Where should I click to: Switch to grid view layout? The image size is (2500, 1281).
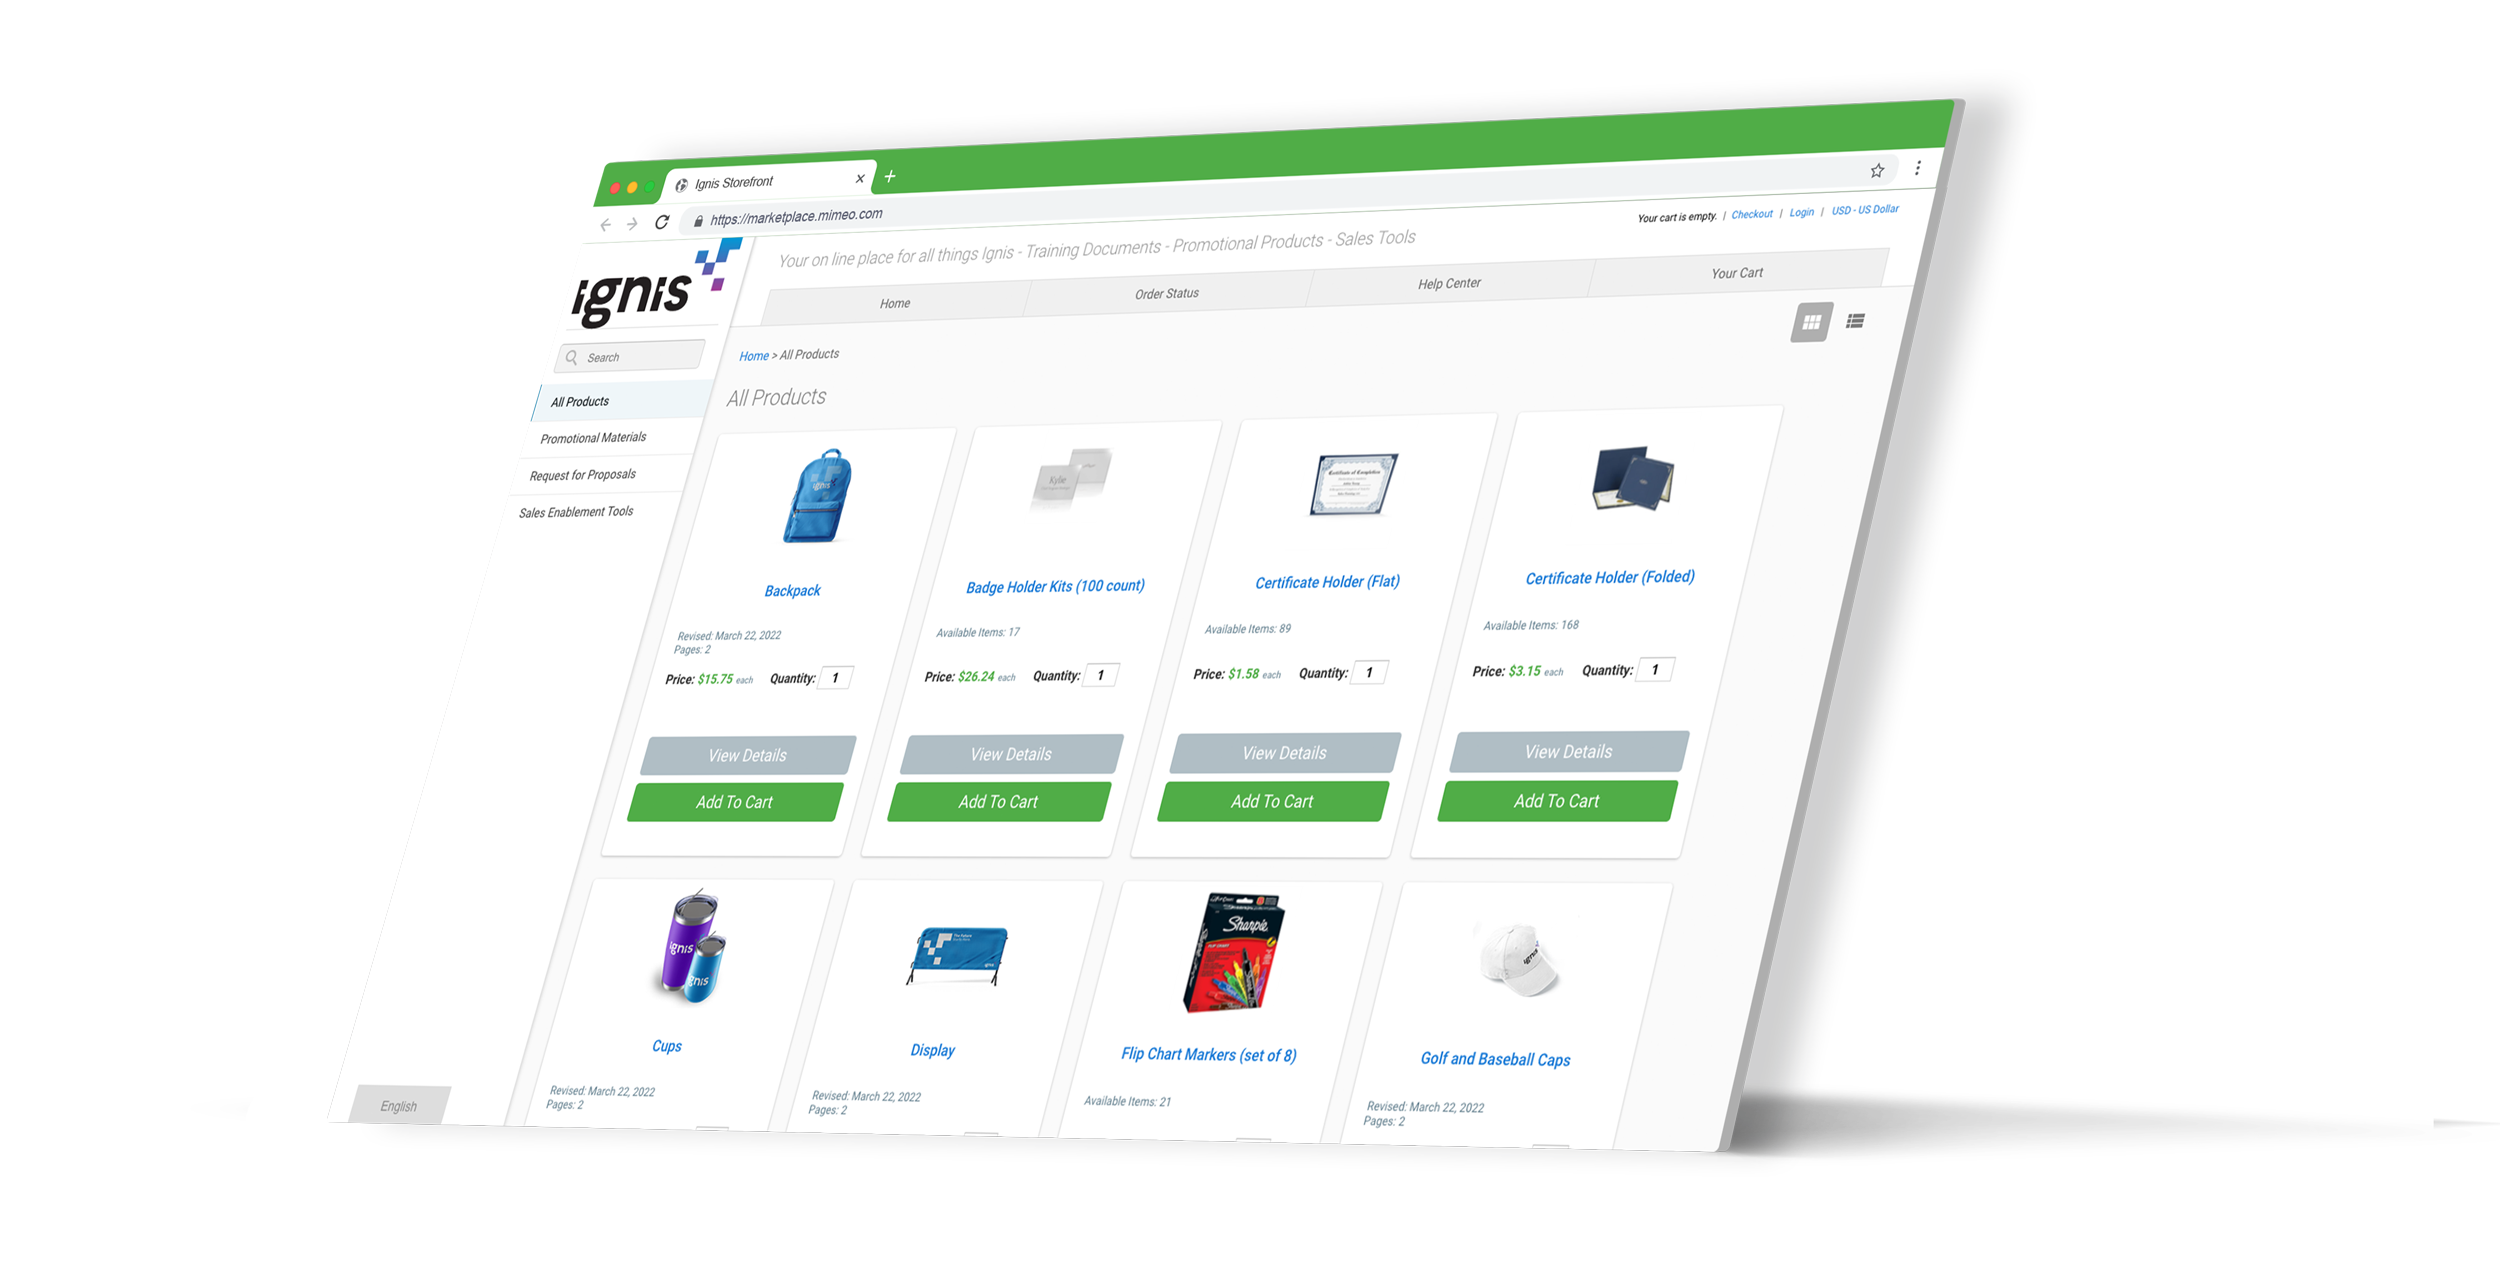pyautogui.click(x=1813, y=322)
